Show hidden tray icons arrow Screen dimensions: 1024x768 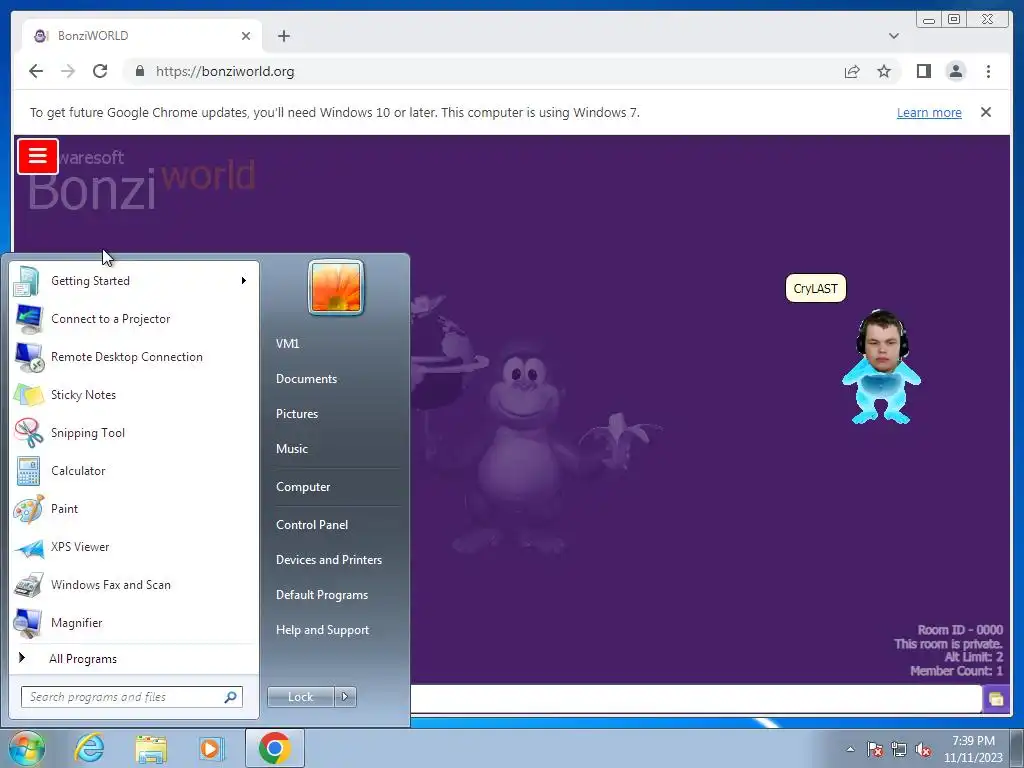pyautogui.click(x=850, y=749)
